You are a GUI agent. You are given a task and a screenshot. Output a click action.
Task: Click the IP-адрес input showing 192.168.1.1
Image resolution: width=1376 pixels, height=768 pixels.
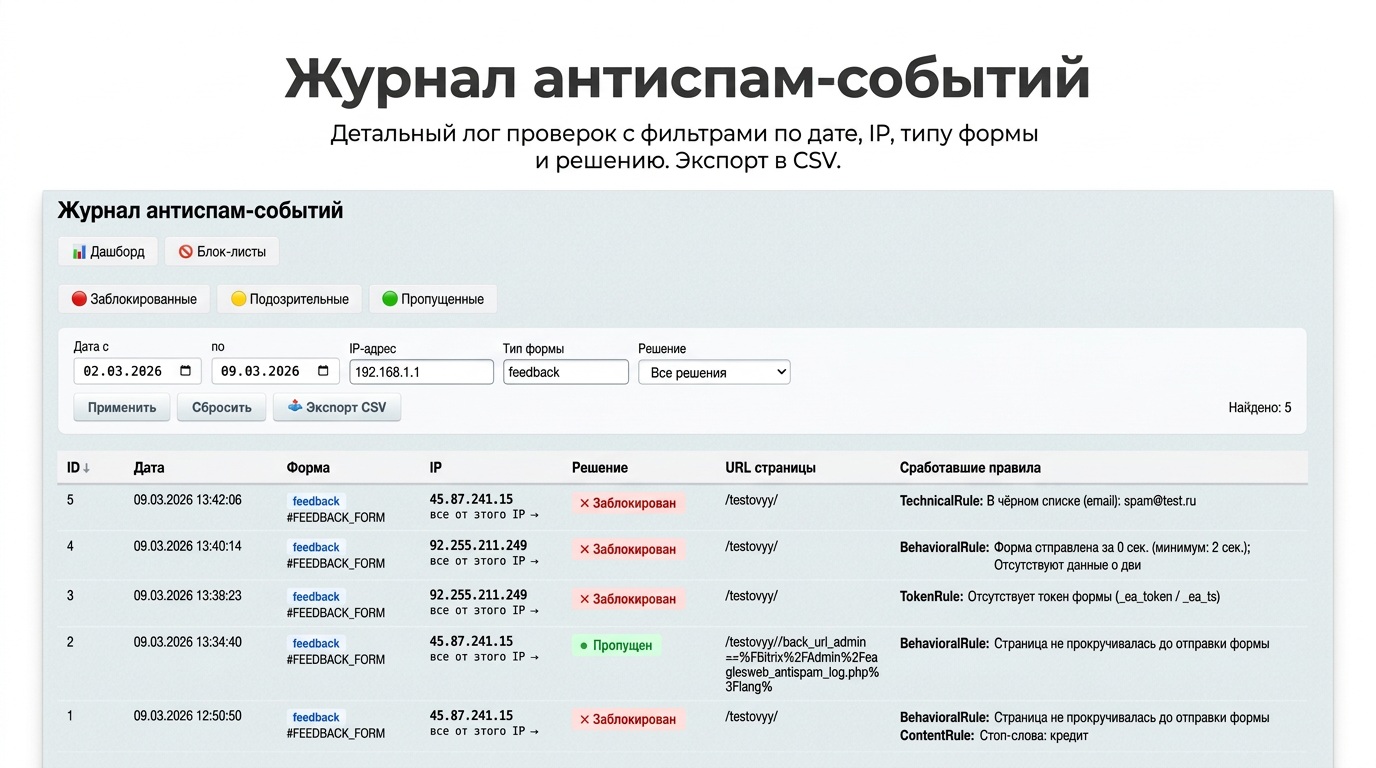420,371
